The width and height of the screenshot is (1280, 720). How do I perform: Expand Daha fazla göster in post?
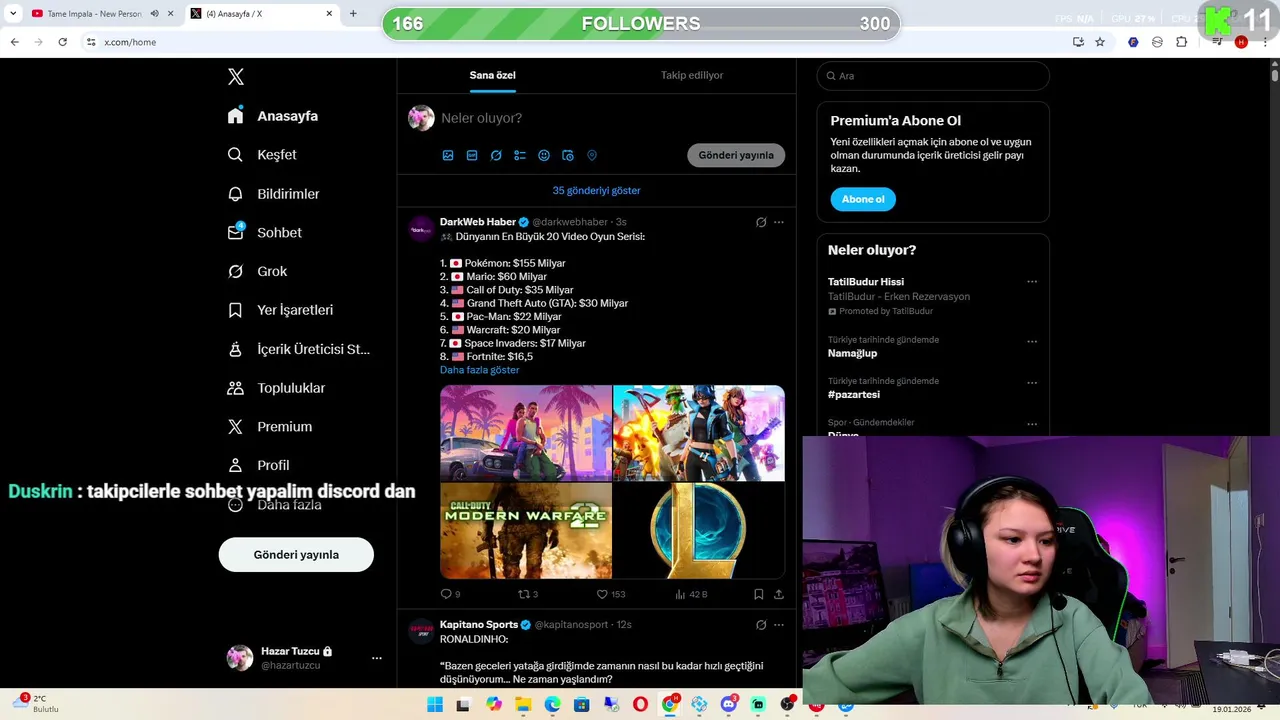[x=480, y=370]
